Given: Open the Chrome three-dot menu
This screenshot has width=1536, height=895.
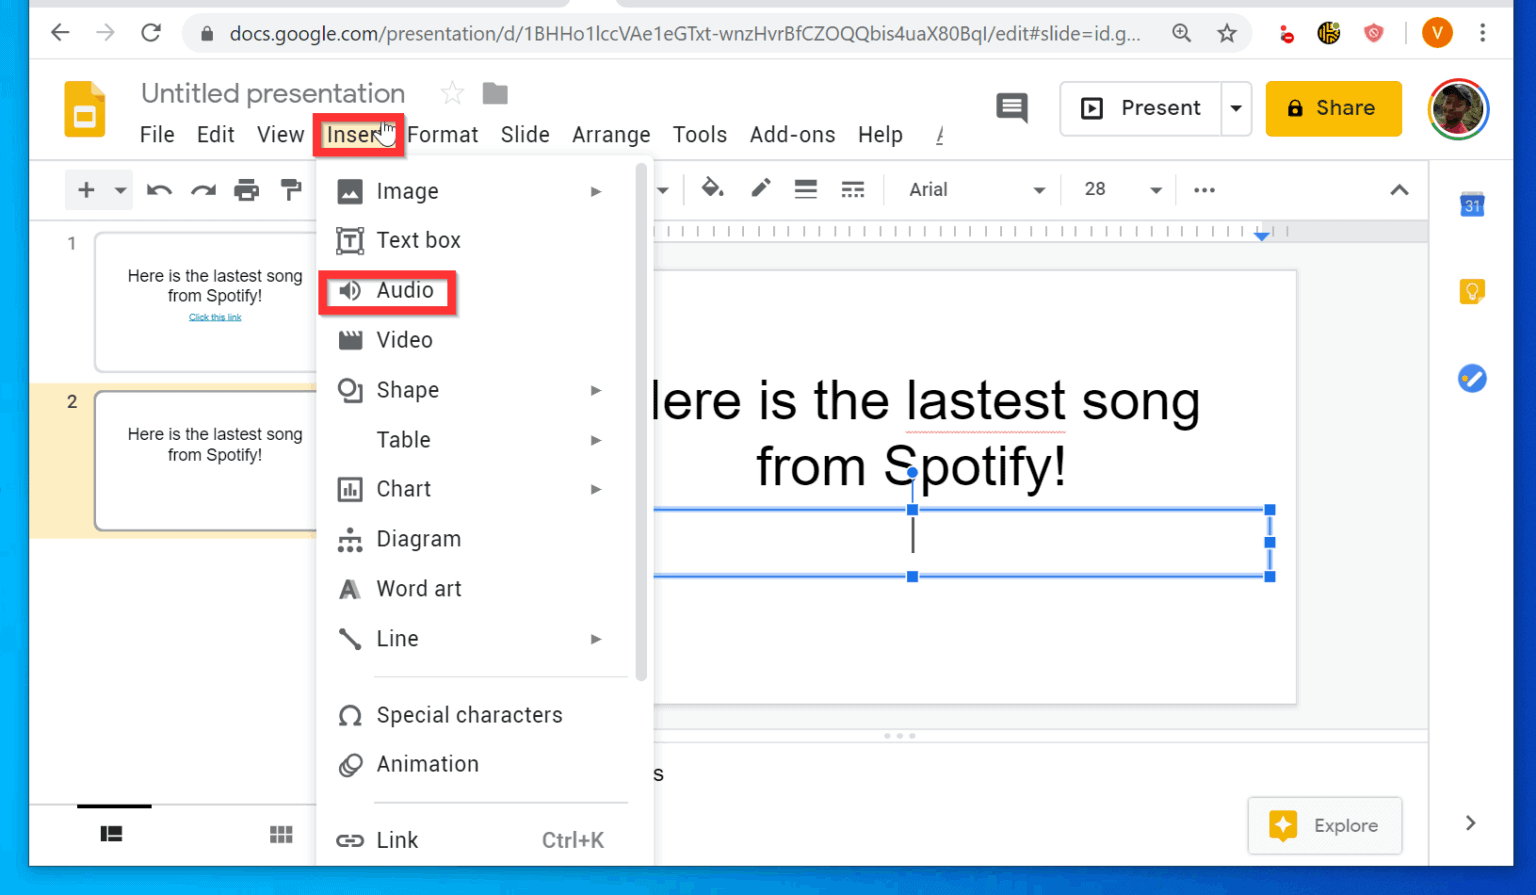Looking at the screenshot, I should [x=1483, y=33].
